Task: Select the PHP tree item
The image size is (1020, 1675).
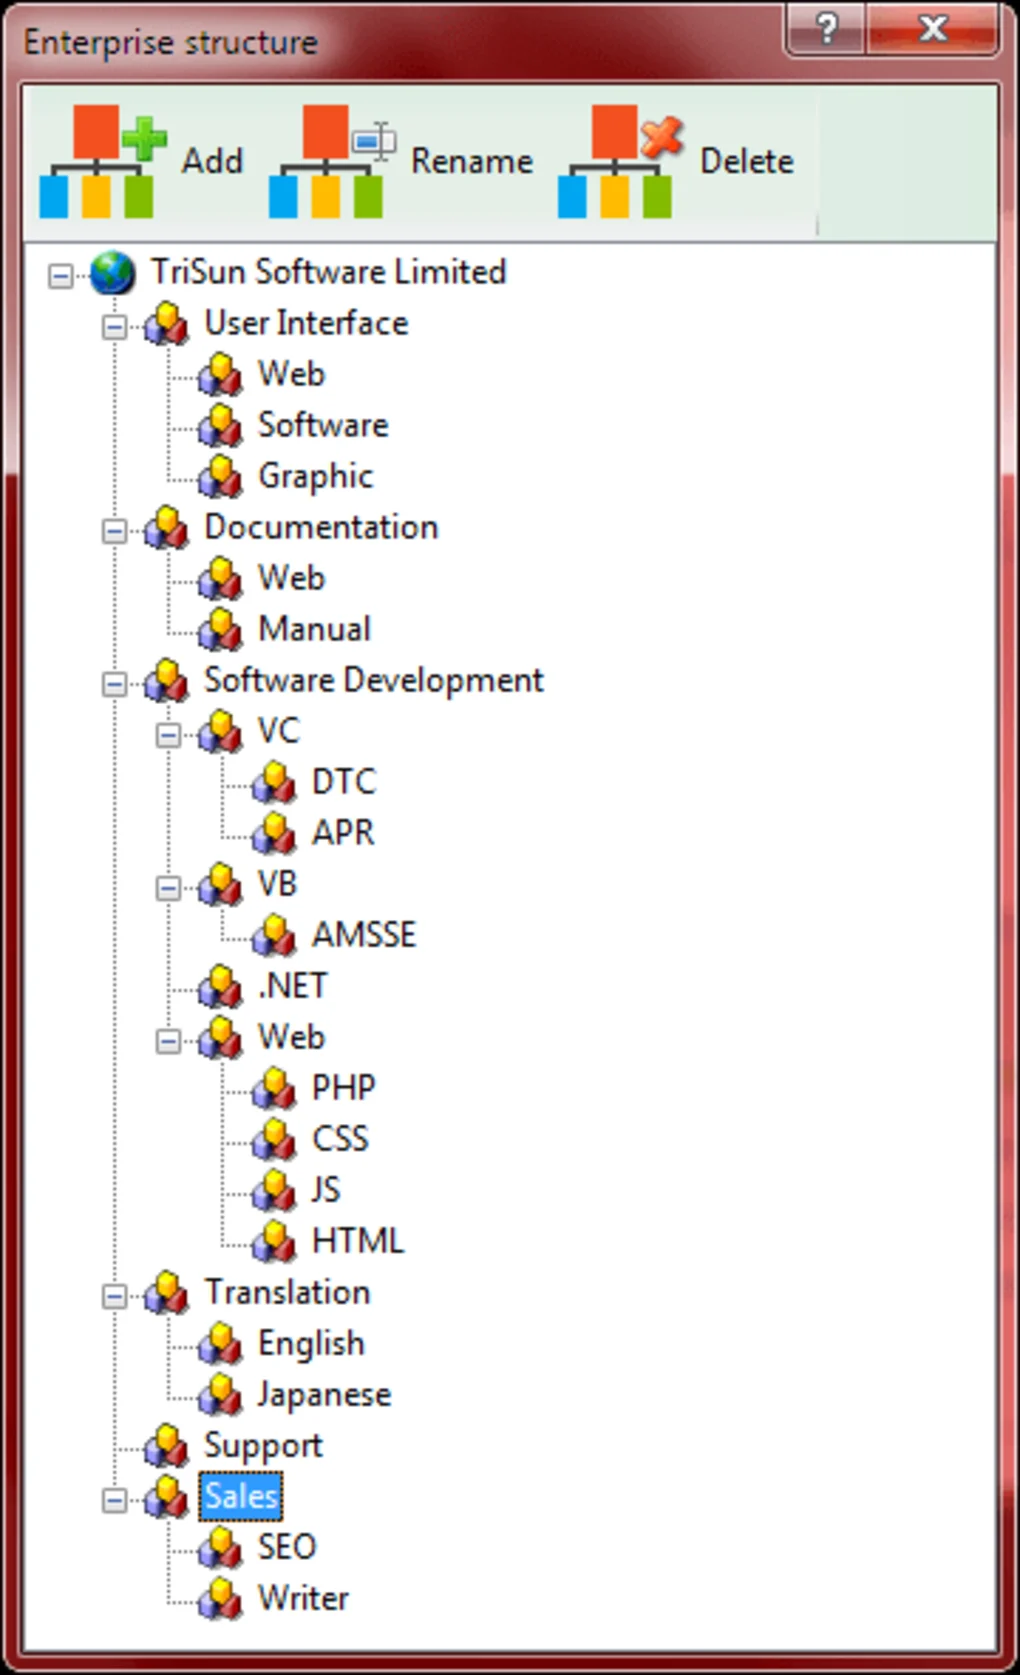Action: 344,1088
